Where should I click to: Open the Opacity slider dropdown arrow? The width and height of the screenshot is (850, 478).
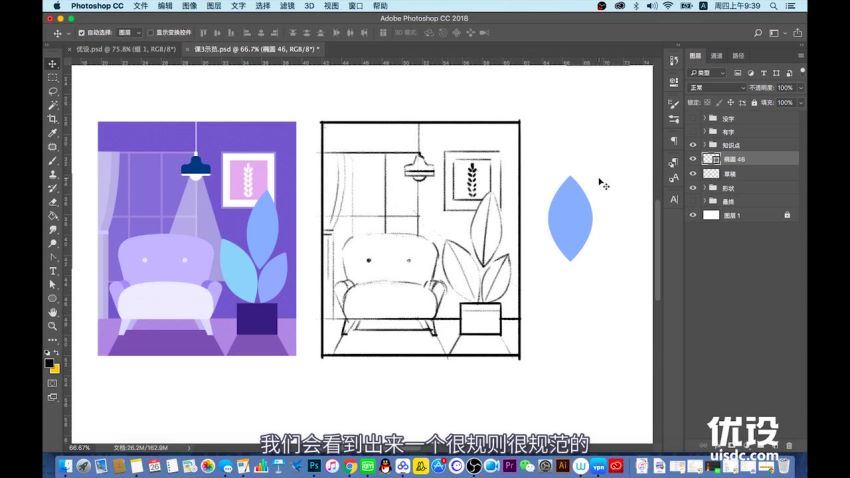click(x=801, y=88)
